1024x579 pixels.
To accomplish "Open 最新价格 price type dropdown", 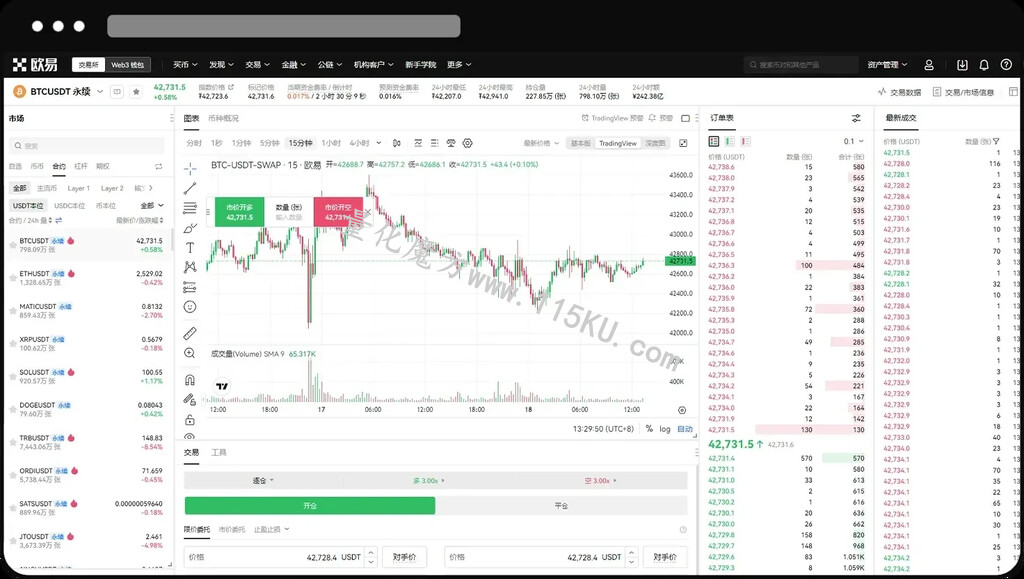I will [541, 143].
